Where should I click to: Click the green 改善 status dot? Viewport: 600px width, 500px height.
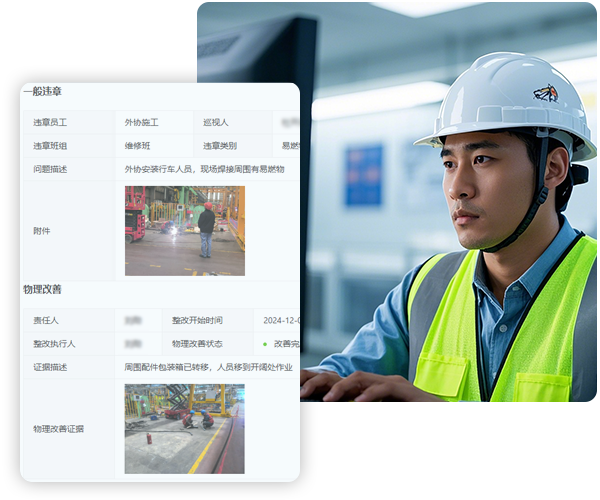265,343
